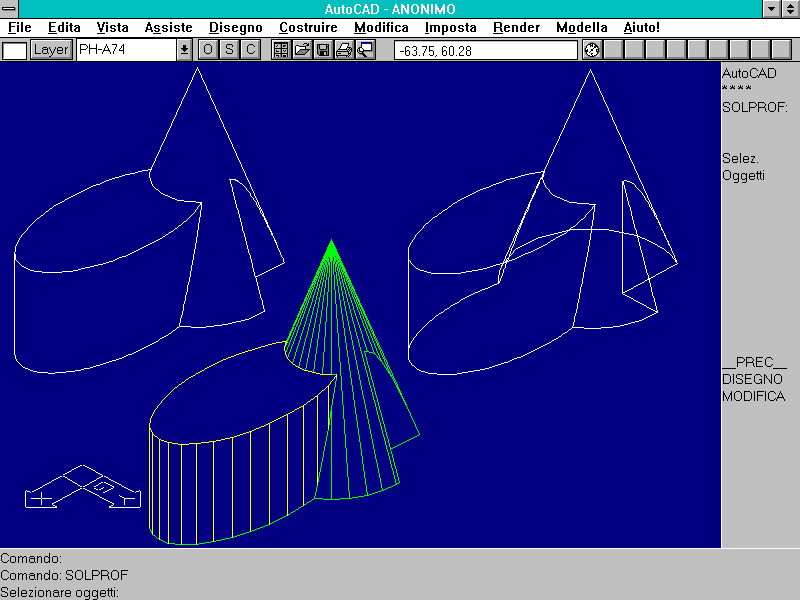
Task: Open the Assiste menu
Action: [x=168, y=28]
